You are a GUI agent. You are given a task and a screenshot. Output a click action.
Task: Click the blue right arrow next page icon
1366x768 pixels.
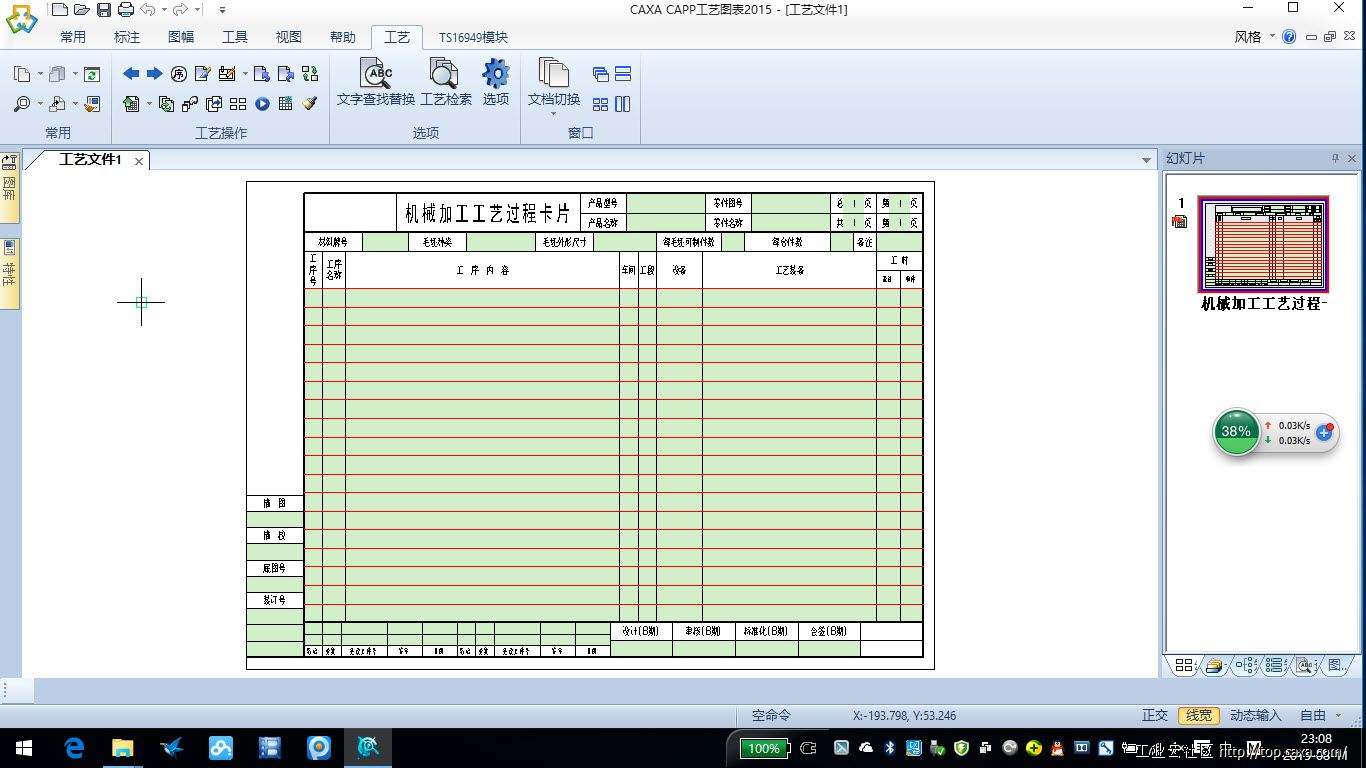[154, 74]
